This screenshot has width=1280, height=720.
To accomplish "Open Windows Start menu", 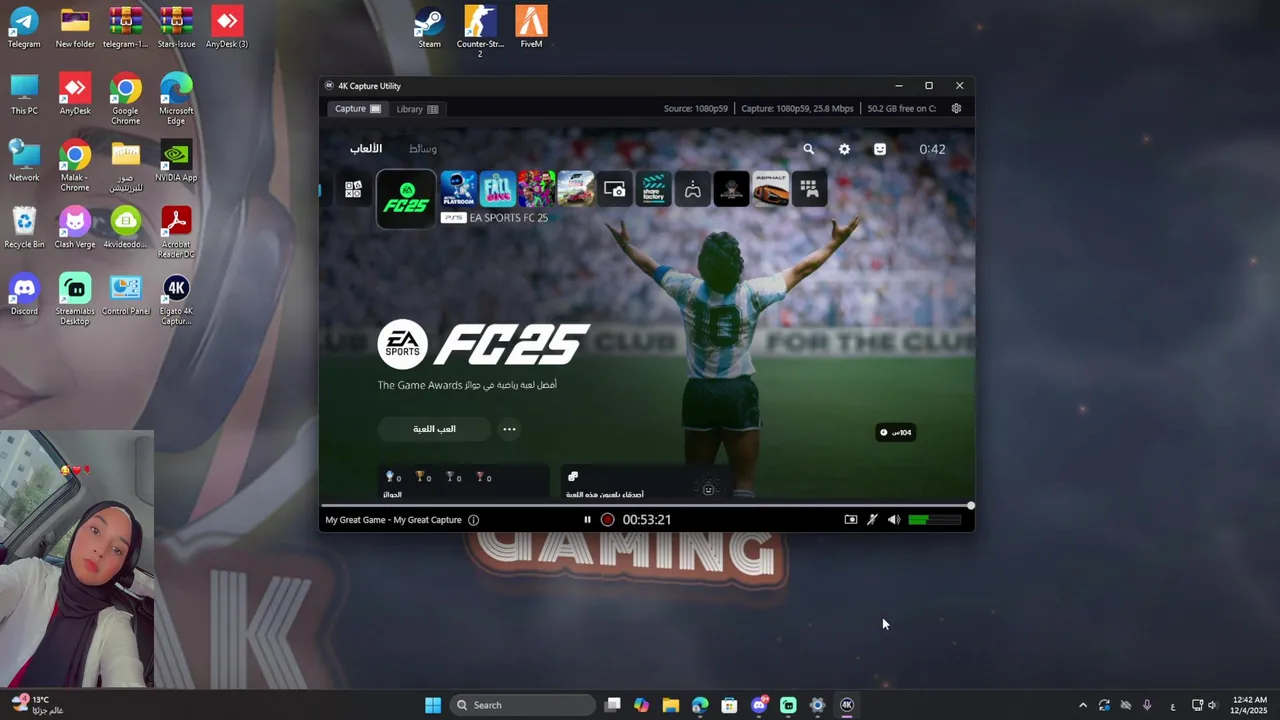I will pyautogui.click(x=433, y=705).
